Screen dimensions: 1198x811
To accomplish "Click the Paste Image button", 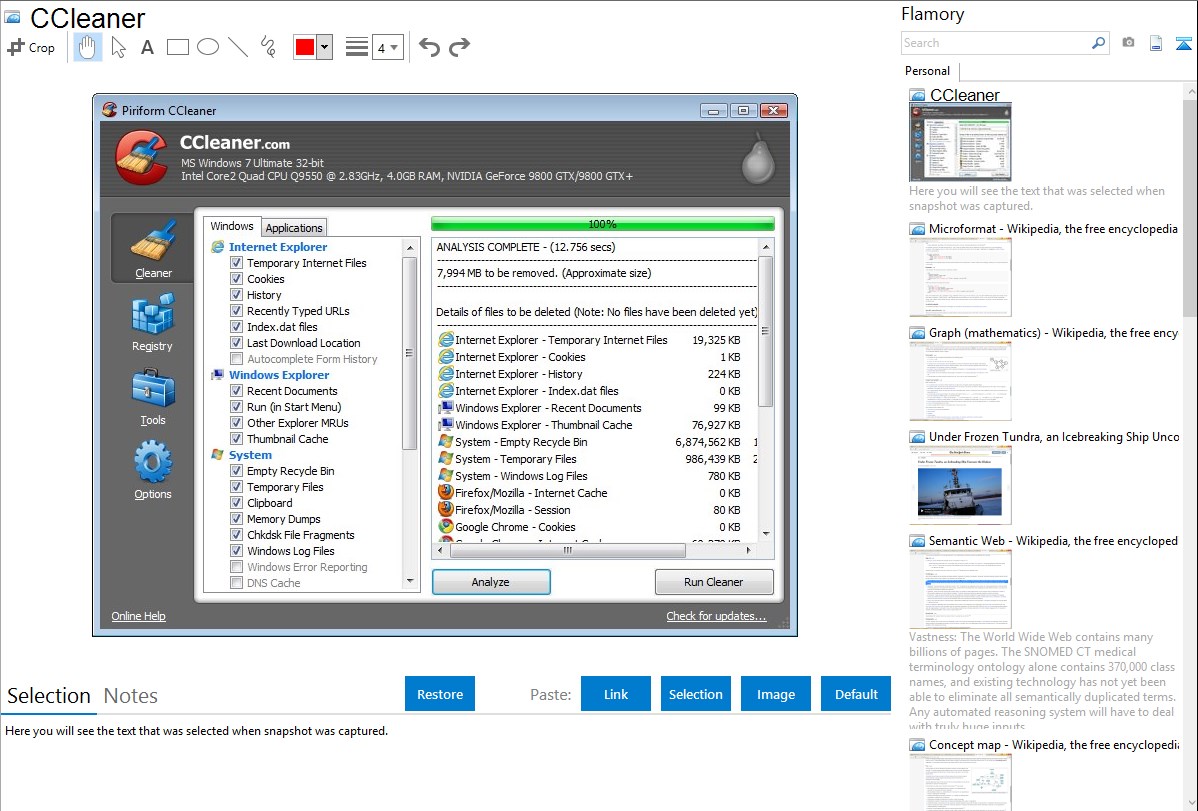I will point(775,694).
